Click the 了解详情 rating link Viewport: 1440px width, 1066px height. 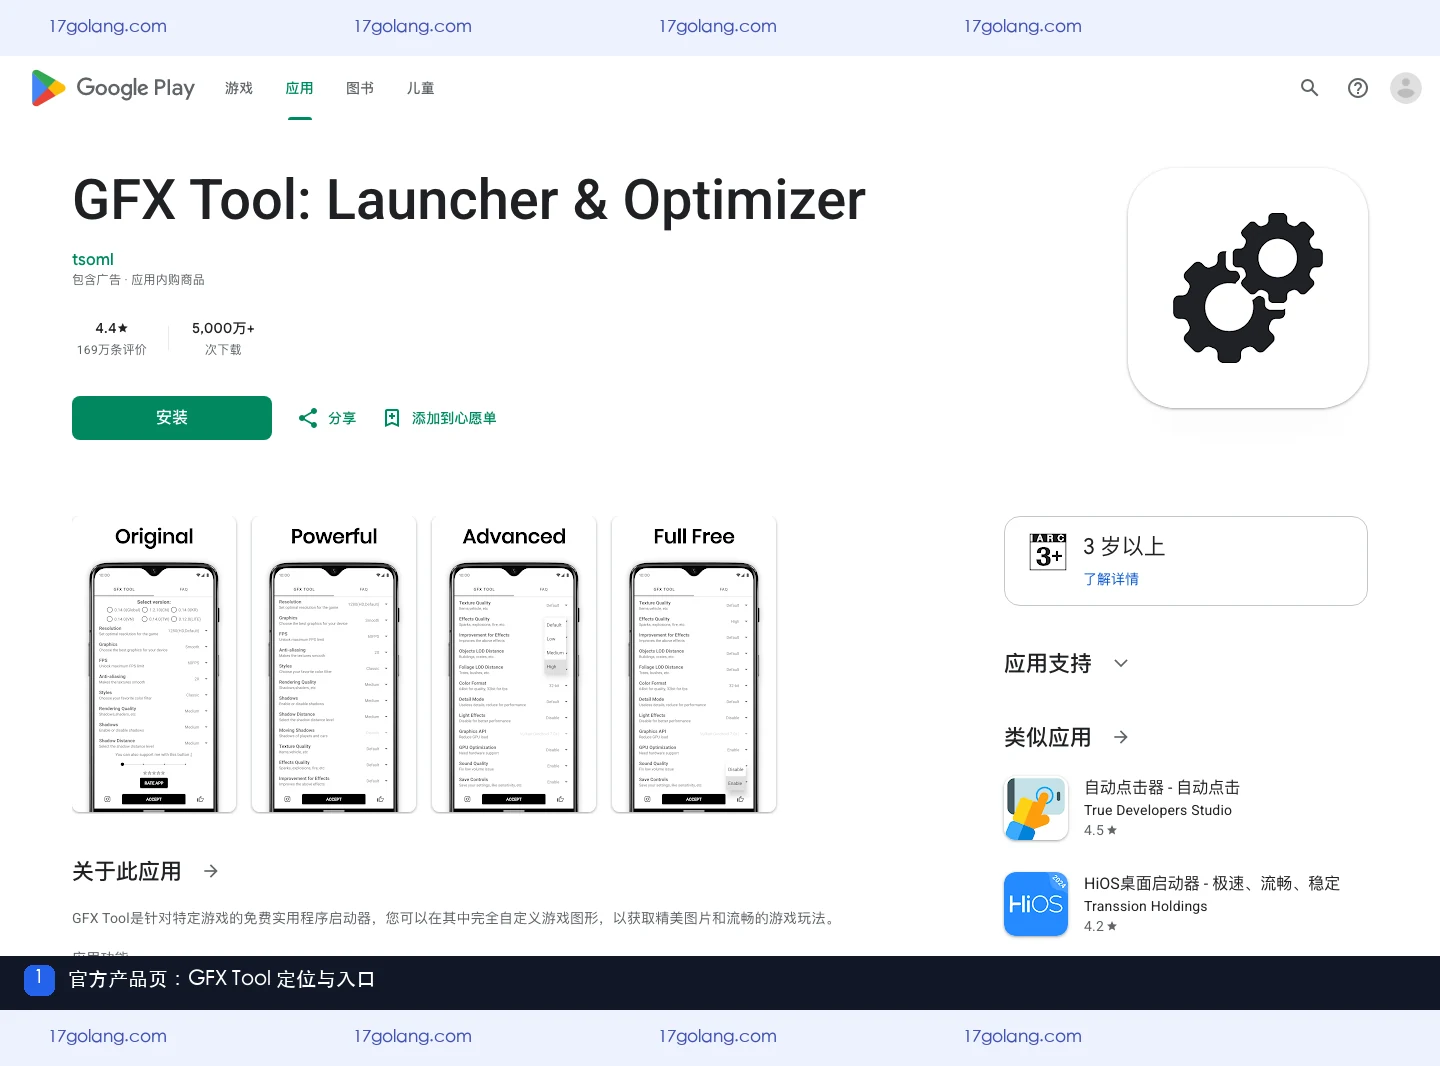(1111, 579)
